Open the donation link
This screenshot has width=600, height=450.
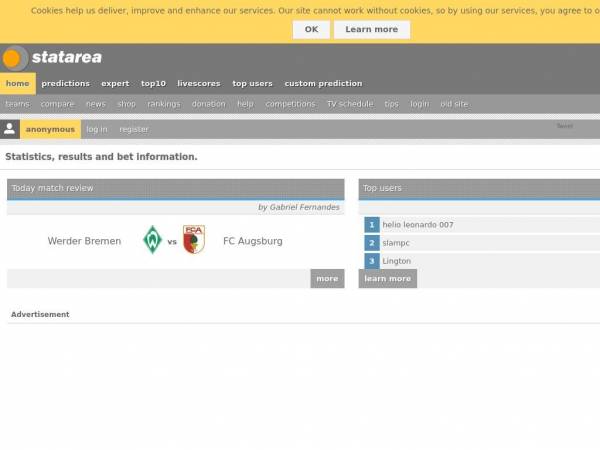coord(209,104)
